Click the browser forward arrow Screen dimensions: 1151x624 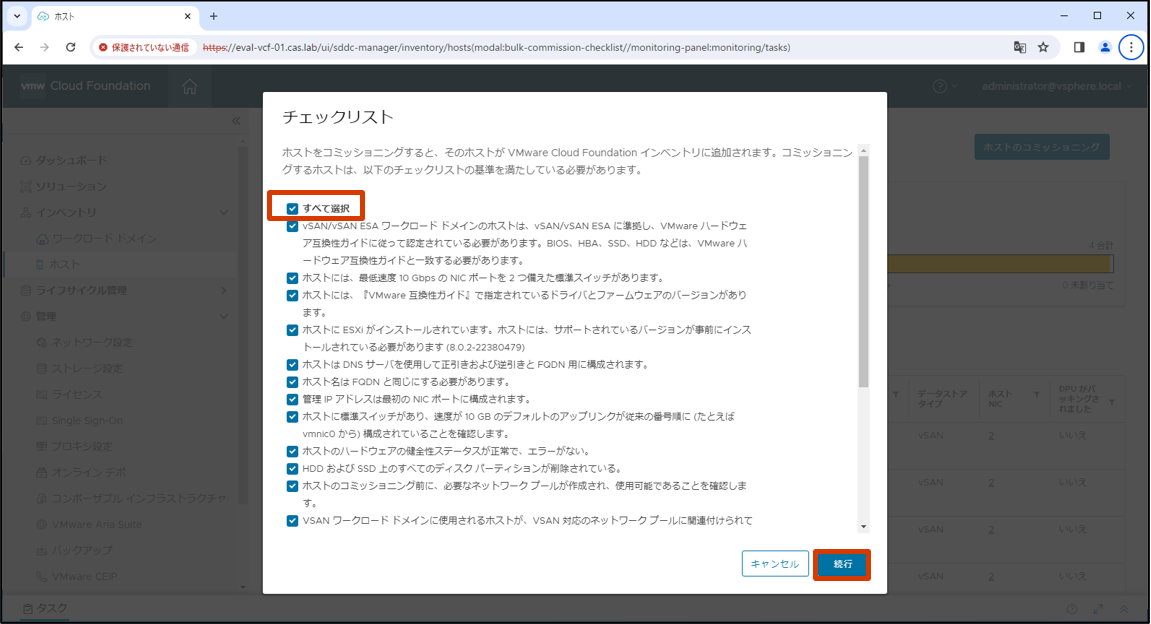(x=45, y=47)
